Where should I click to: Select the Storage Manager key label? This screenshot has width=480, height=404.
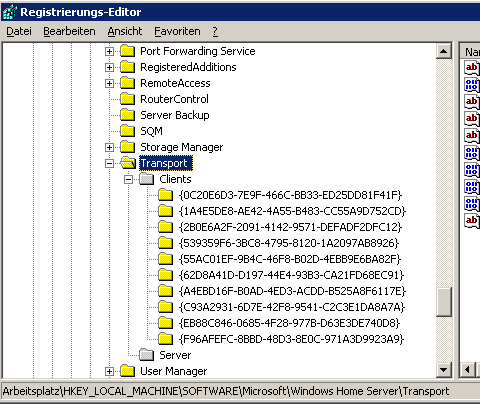[x=182, y=147]
